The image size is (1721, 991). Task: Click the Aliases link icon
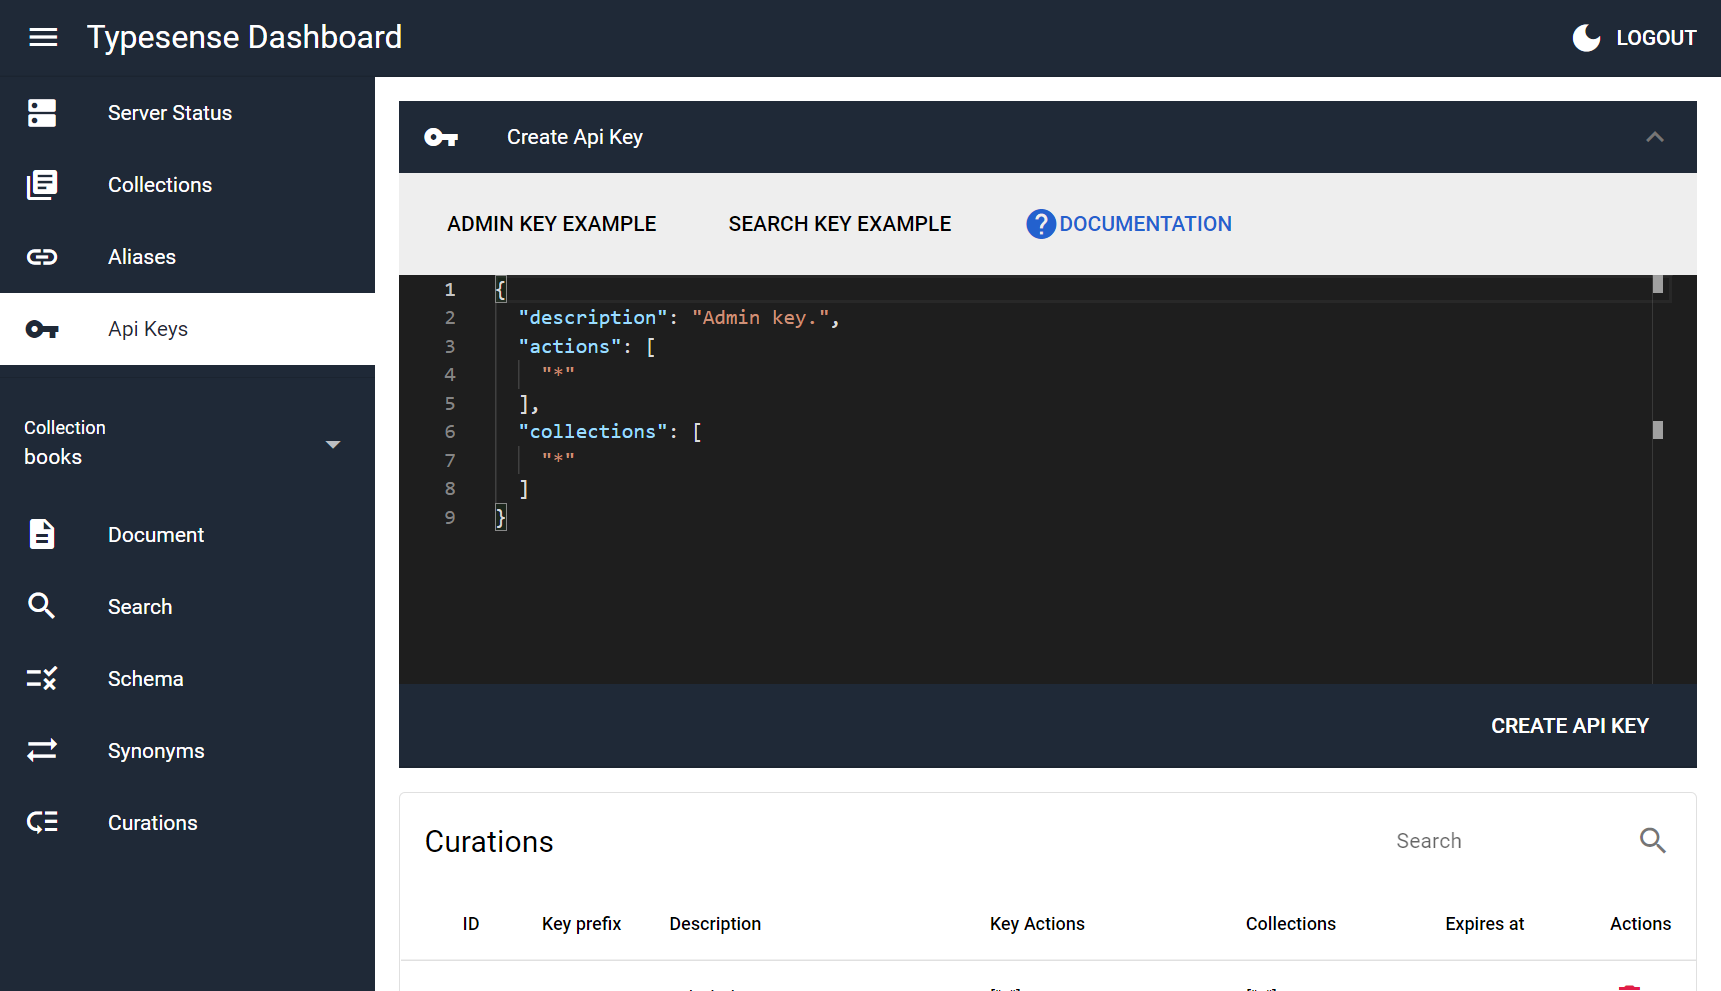[42, 257]
